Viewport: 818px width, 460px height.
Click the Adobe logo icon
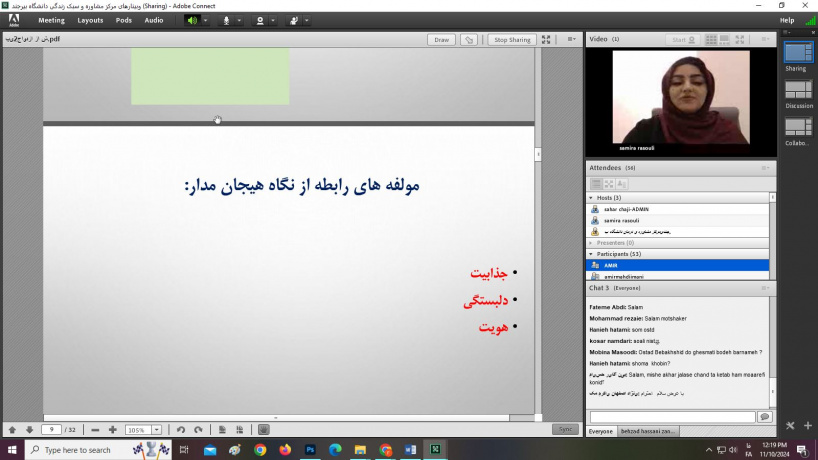click(14, 20)
